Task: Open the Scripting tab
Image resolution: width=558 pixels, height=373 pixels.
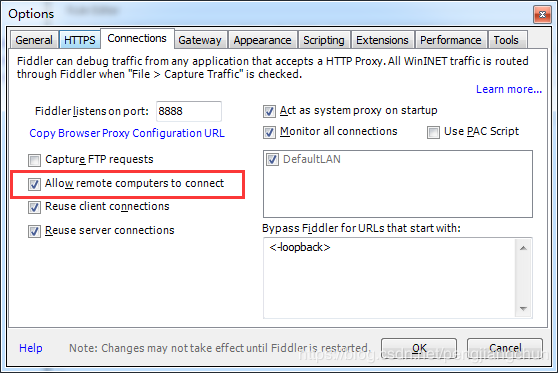Action: (324, 40)
